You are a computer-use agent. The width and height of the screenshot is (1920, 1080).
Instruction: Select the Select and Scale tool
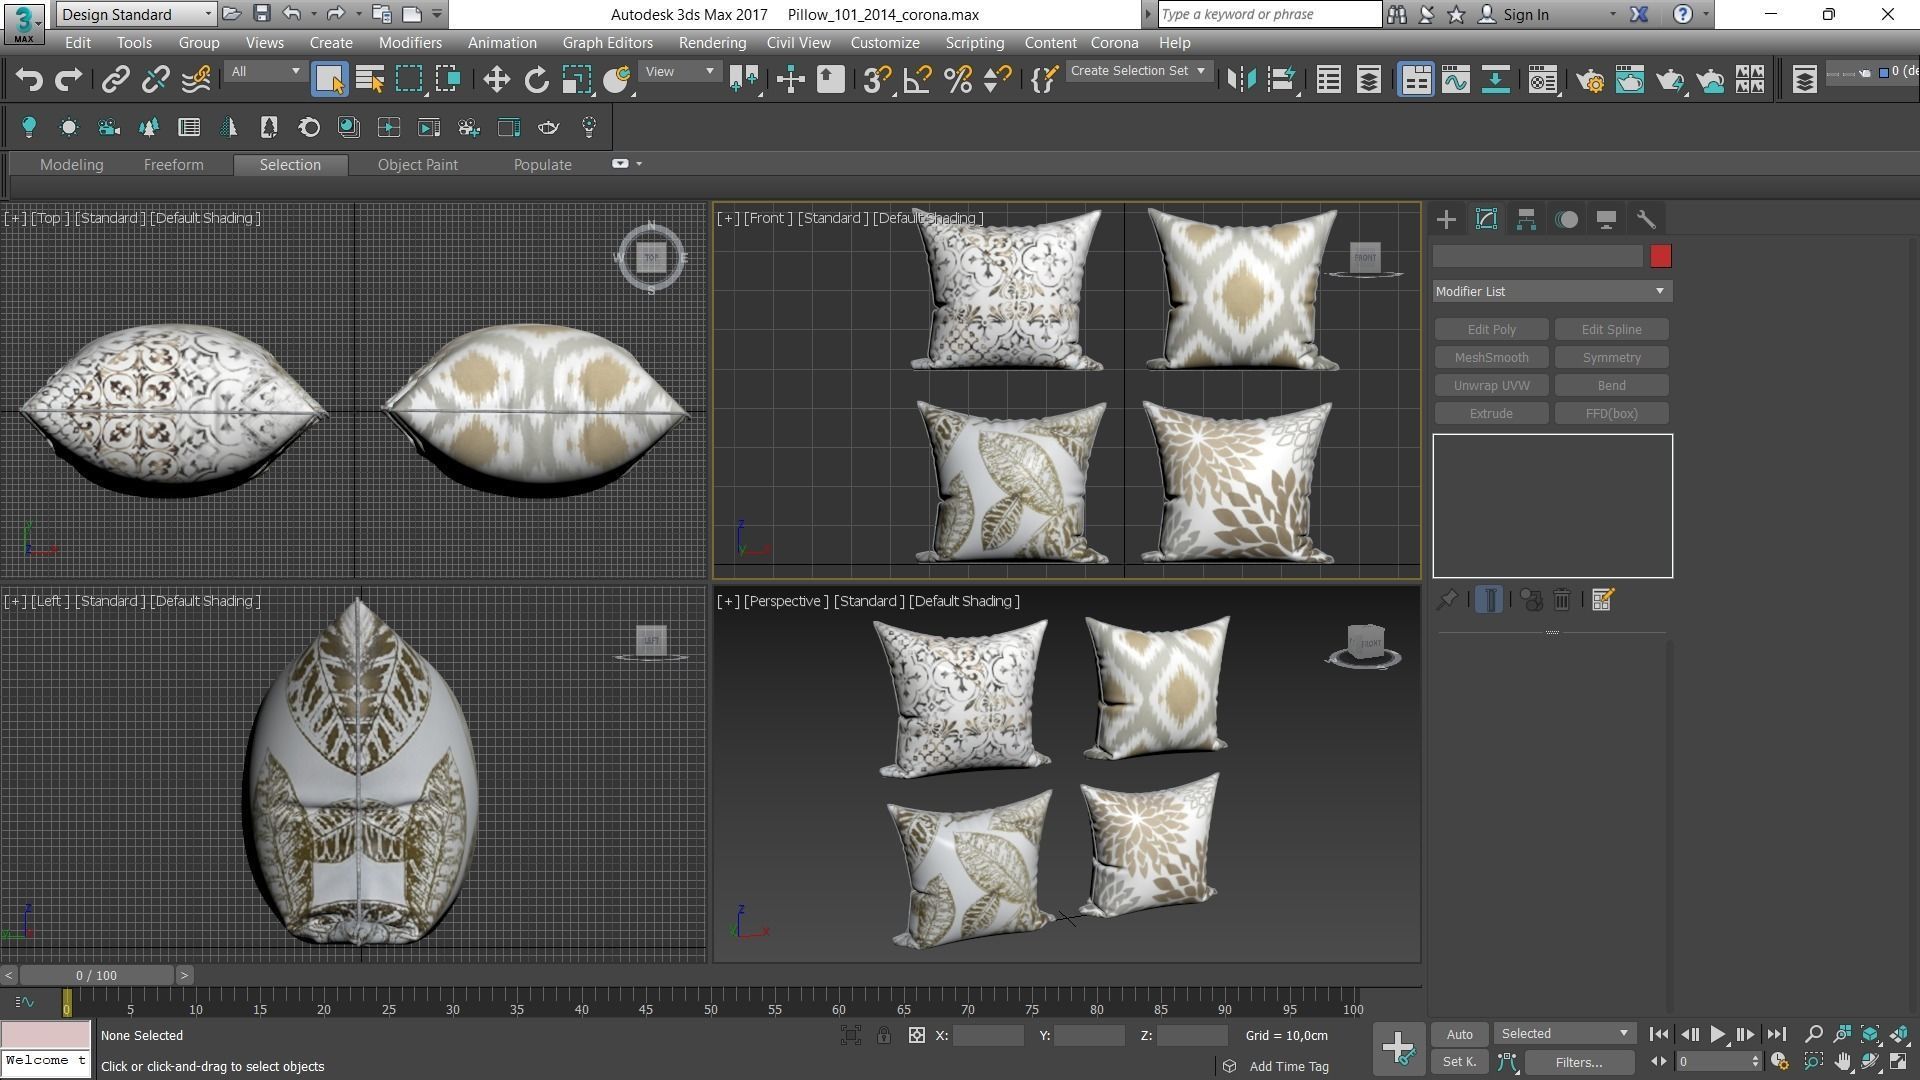click(577, 79)
